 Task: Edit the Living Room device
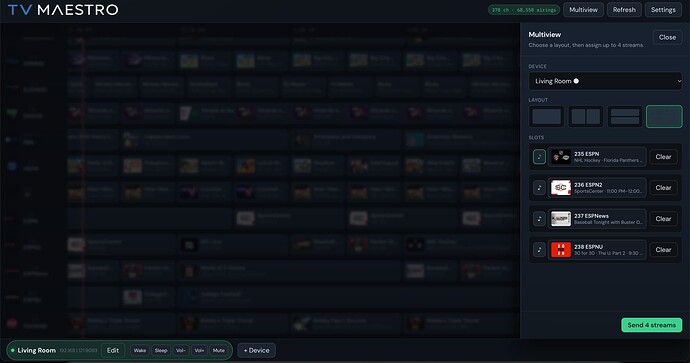pyautogui.click(x=113, y=350)
